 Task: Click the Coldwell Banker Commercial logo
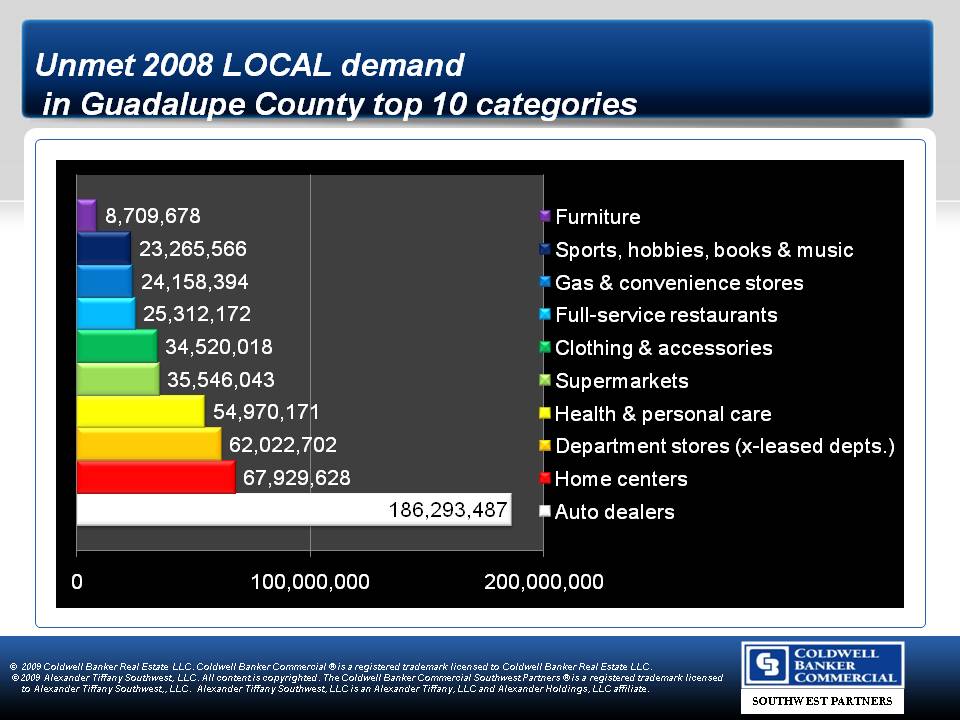click(x=821, y=664)
